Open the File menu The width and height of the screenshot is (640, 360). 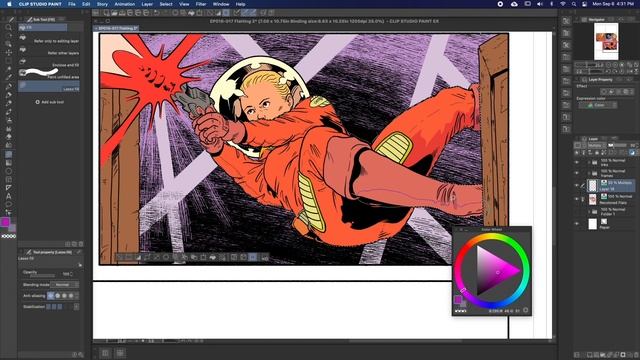[x=72, y=4]
